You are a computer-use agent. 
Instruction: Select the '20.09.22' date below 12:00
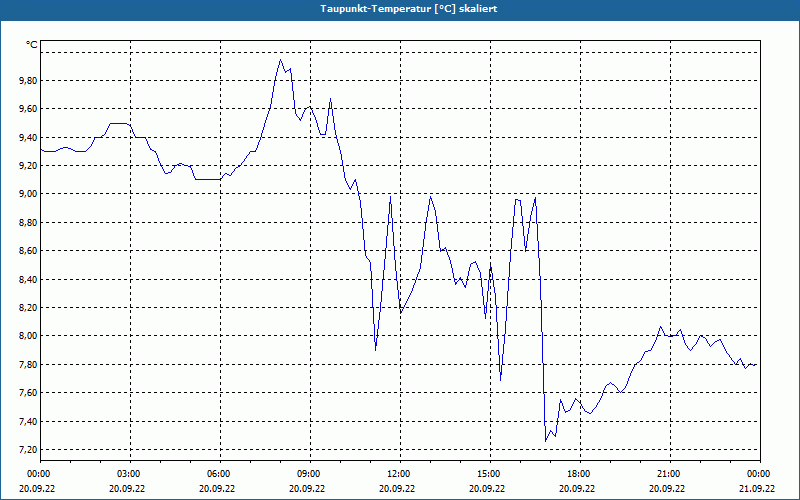click(397, 488)
